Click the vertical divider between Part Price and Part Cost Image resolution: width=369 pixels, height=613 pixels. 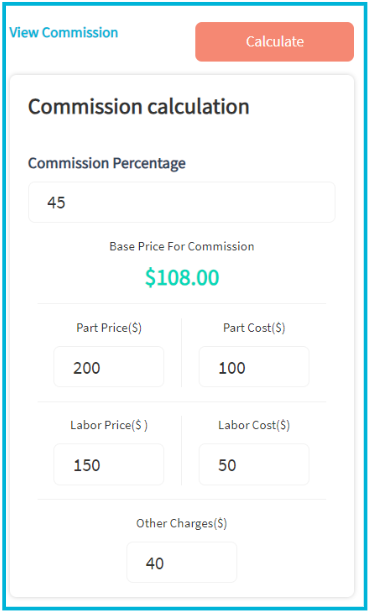click(182, 353)
